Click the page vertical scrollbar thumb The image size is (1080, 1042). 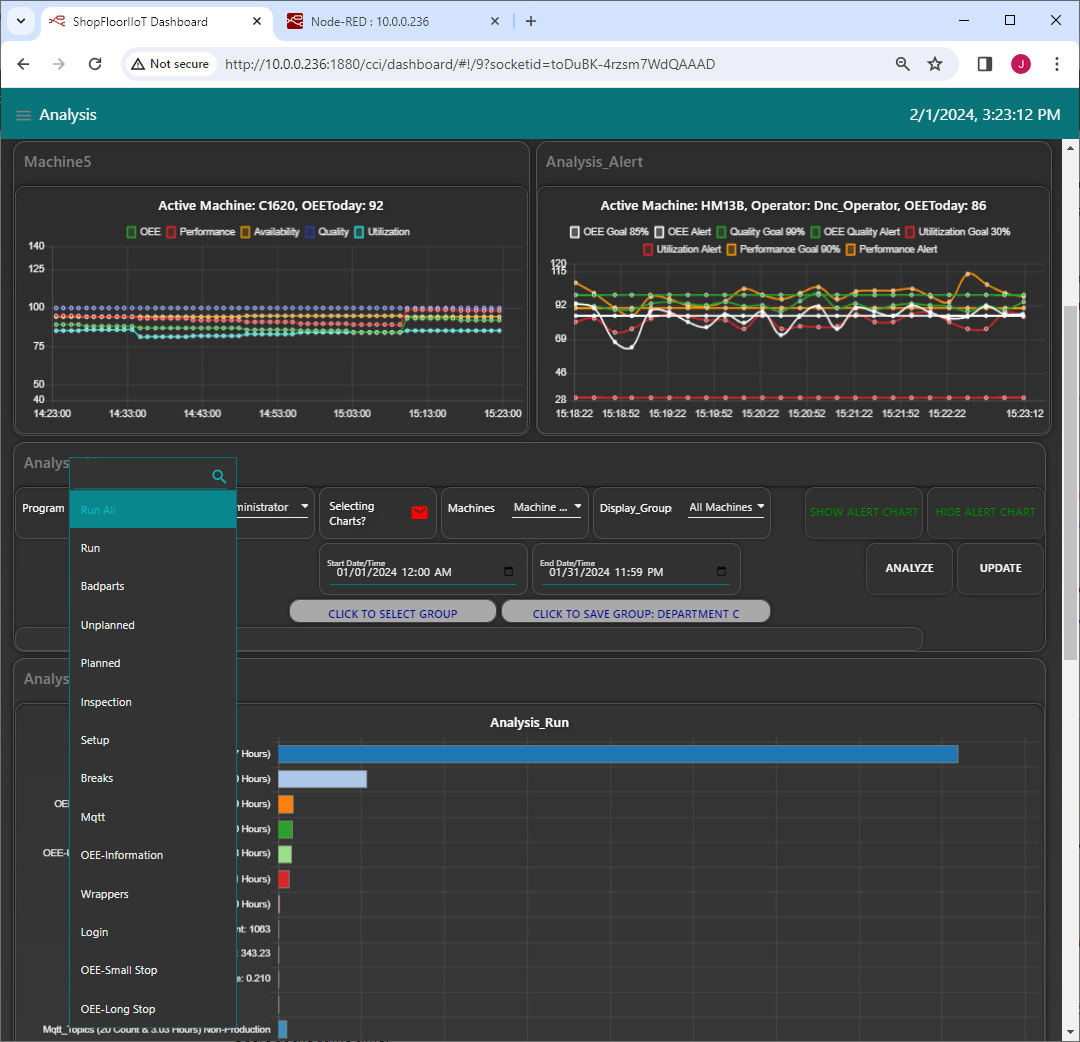tap(1070, 482)
